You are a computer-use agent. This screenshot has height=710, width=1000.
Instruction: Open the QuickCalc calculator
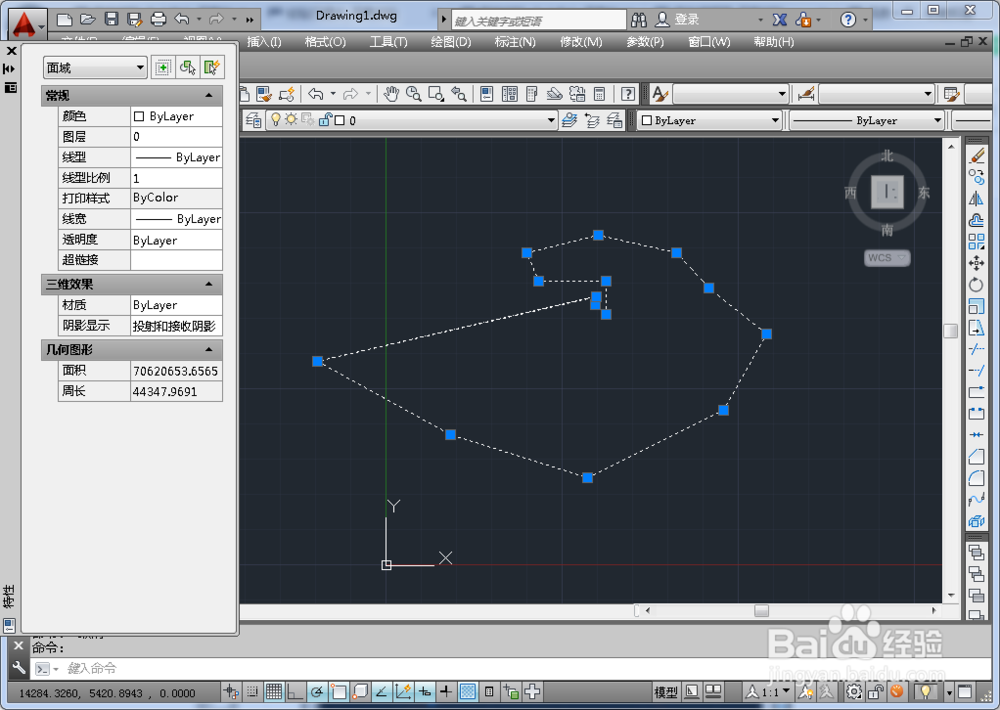[x=599, y=94]
